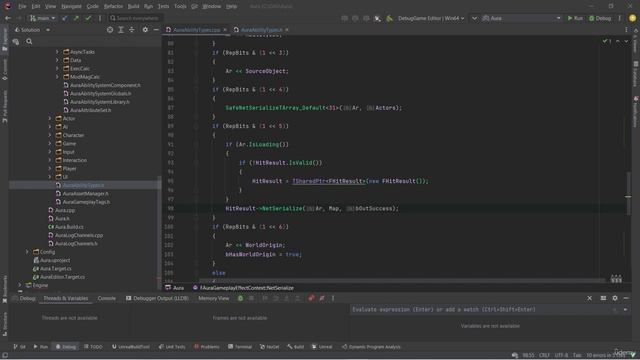Open the Tools menu
The height and width of the screenshot is (360, 640).
180,7
